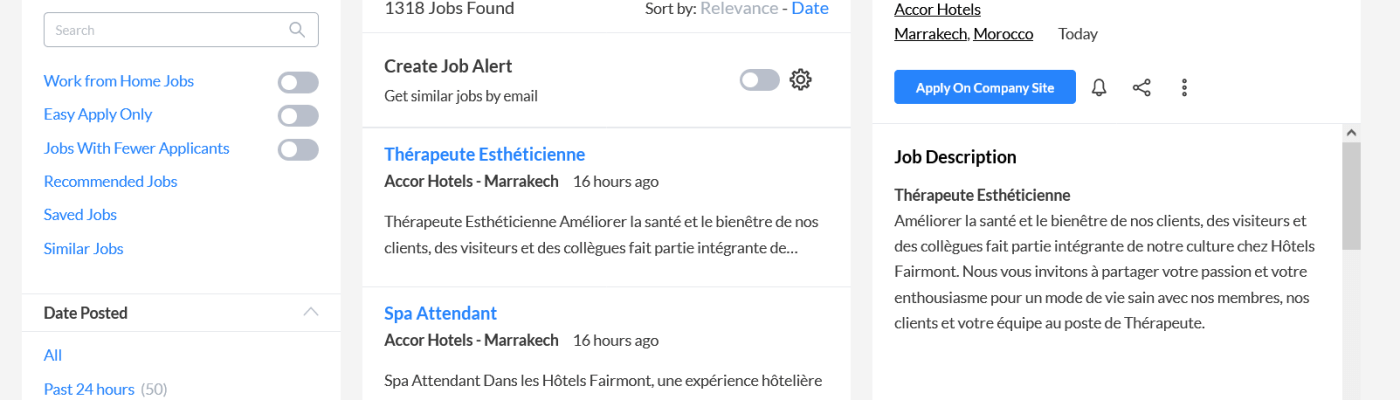Sort results by Date
Viewport: 1400px width, 400px height.
pyautogui.click(x=810, y=9)
